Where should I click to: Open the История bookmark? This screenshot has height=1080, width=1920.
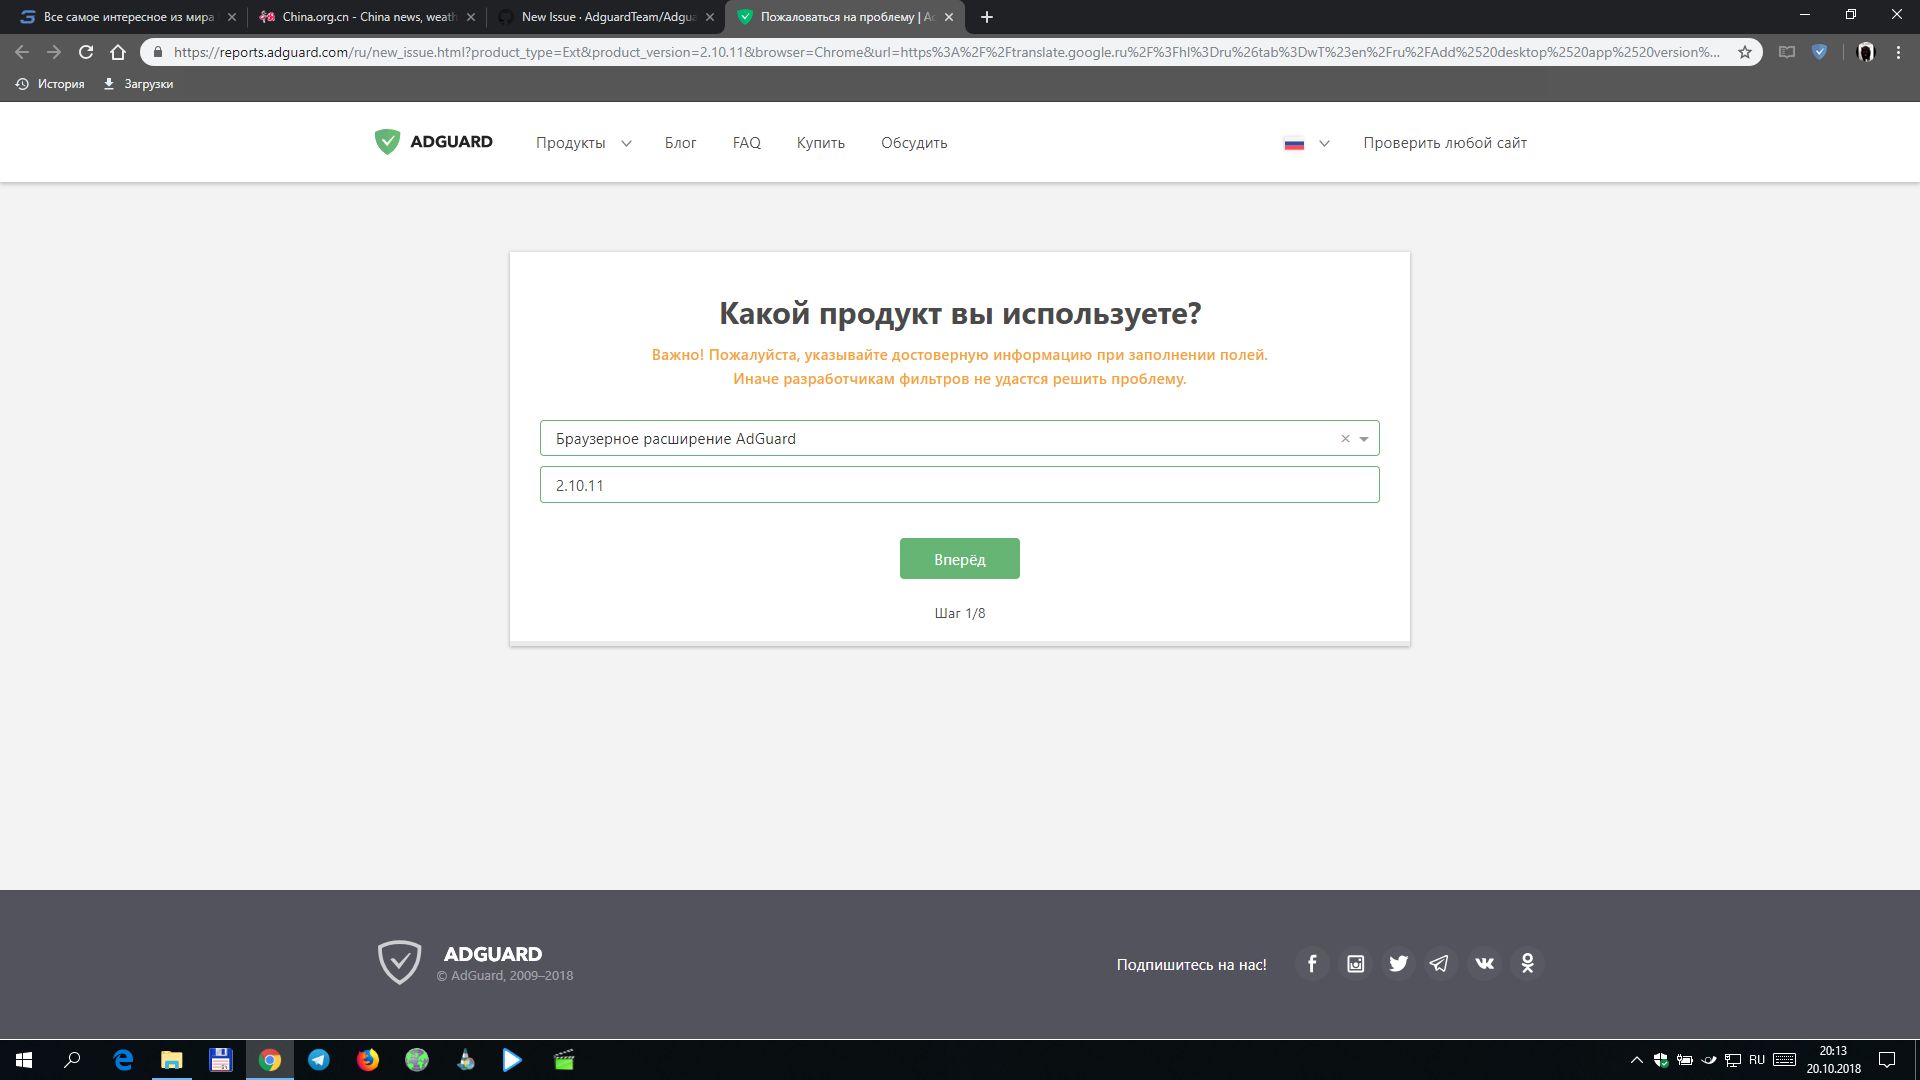click(50, 84)
